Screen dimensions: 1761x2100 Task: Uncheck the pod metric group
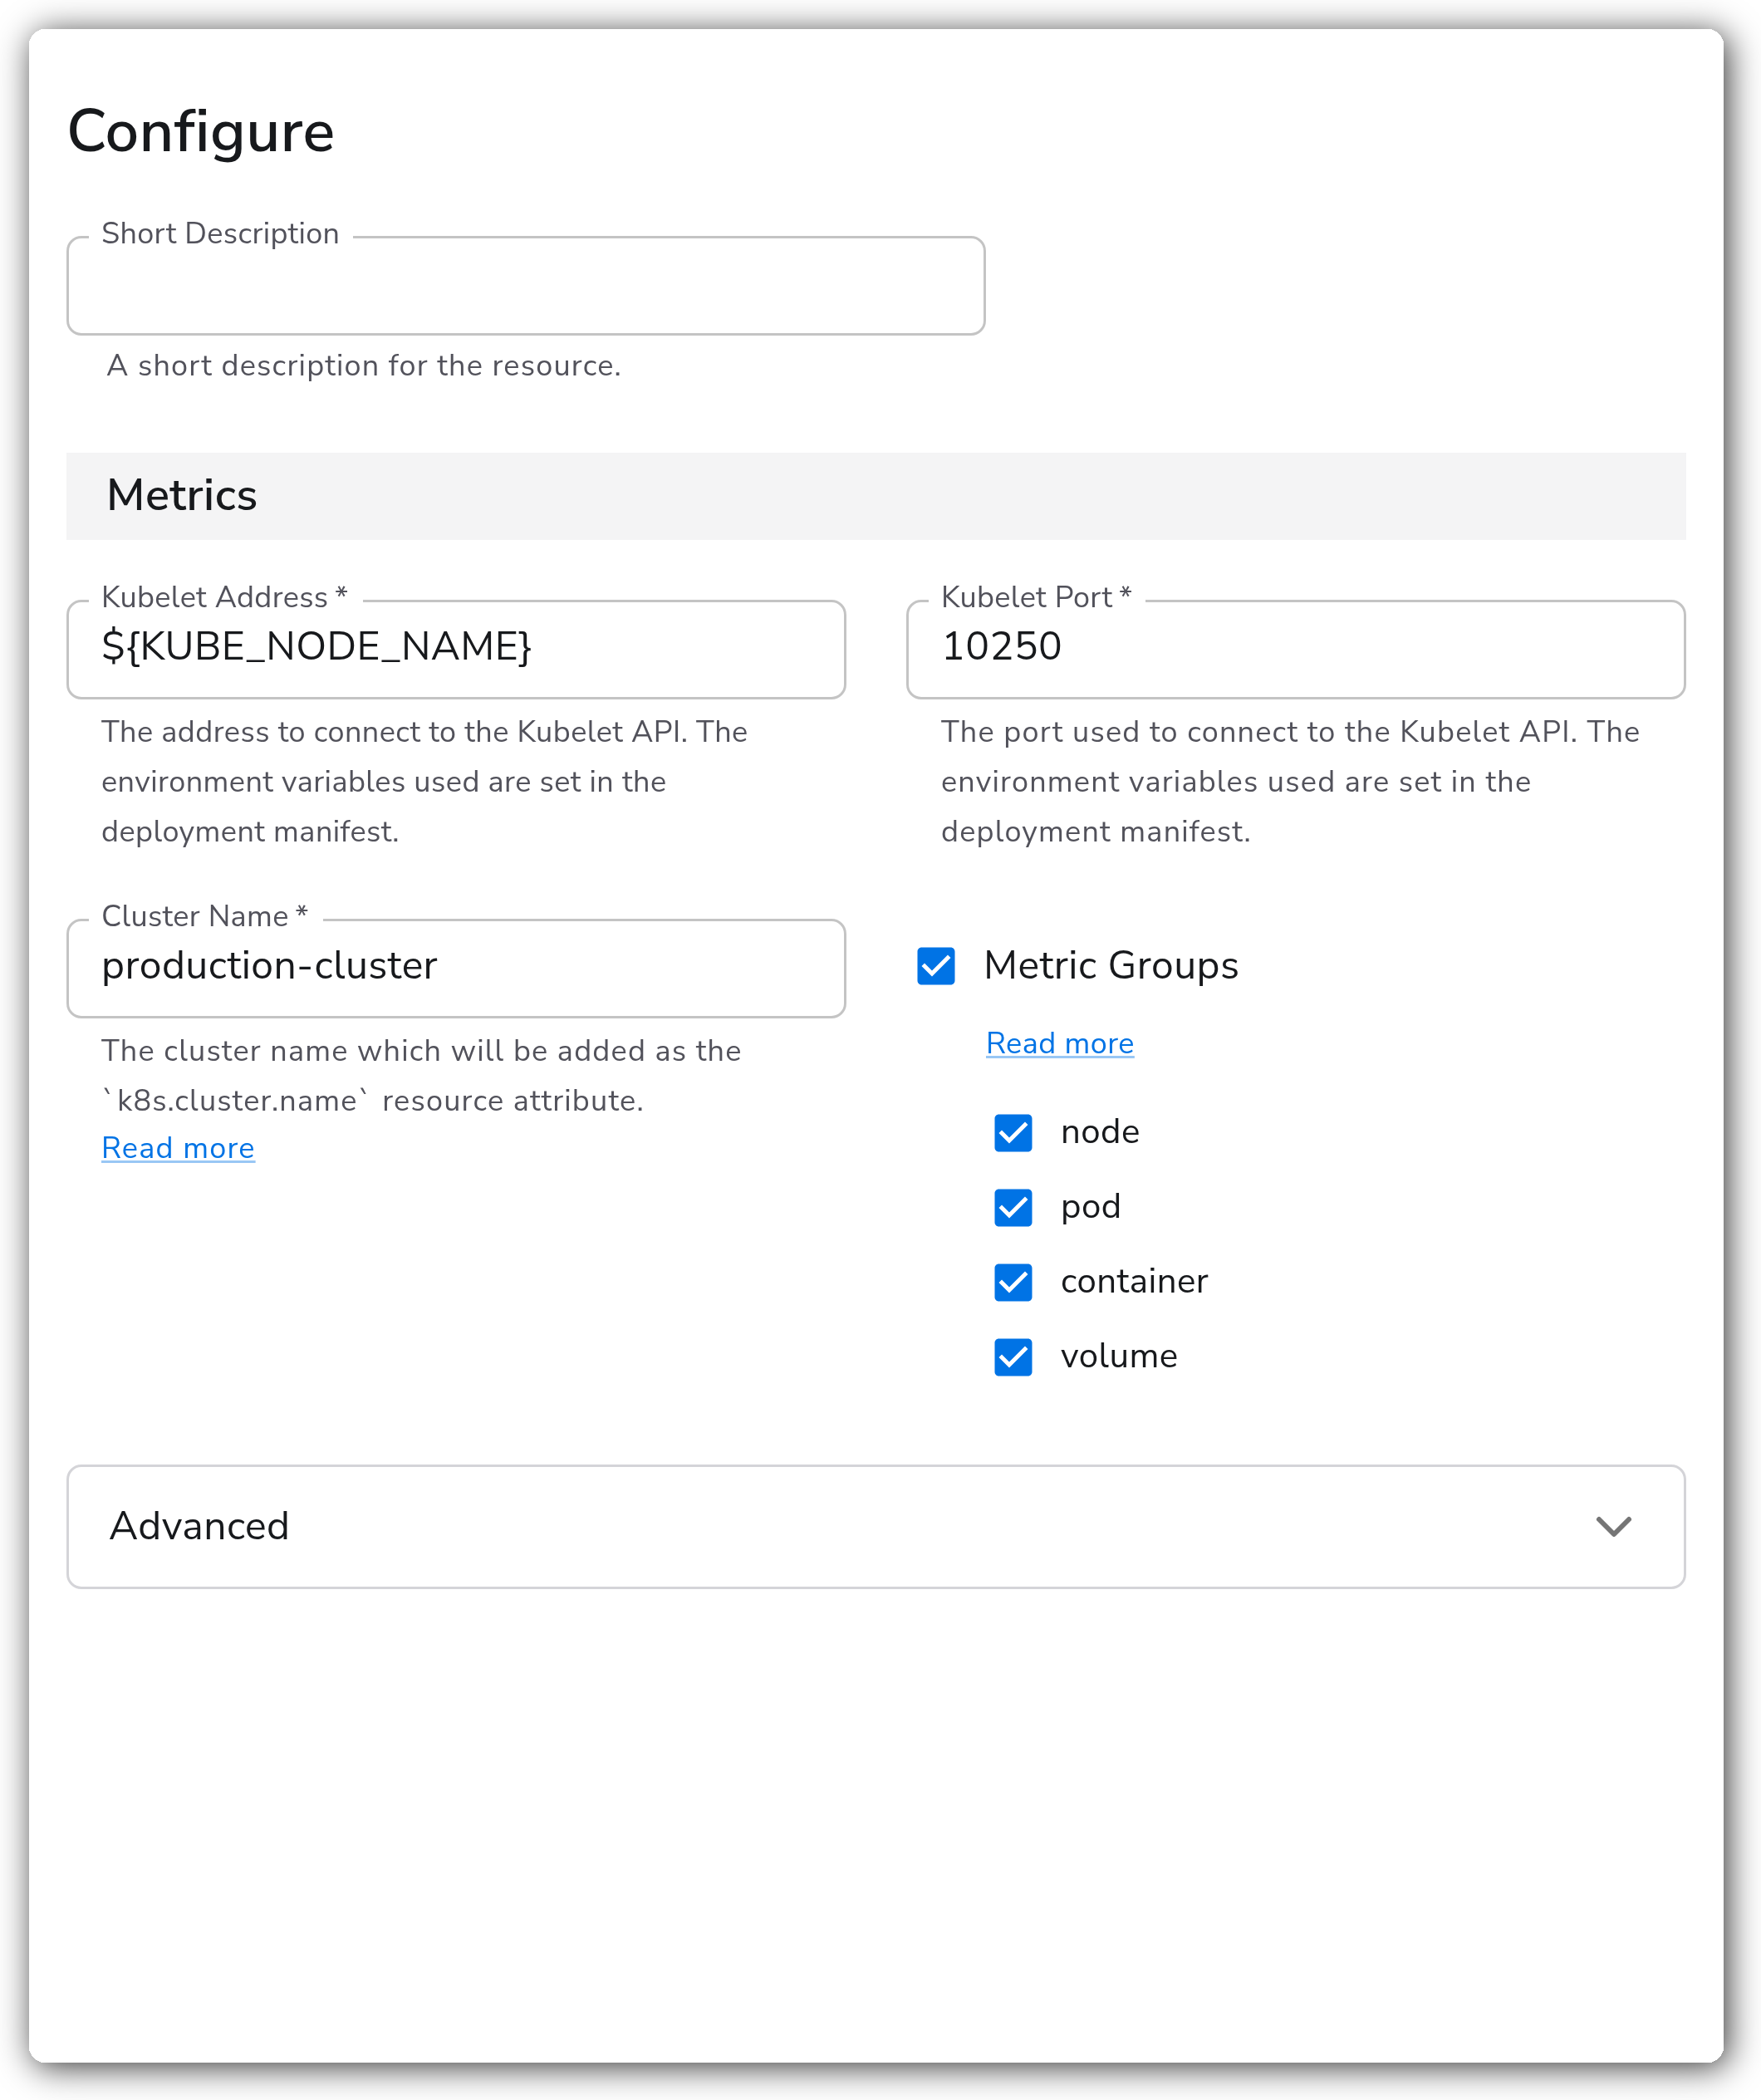tap(1013, 1207)
